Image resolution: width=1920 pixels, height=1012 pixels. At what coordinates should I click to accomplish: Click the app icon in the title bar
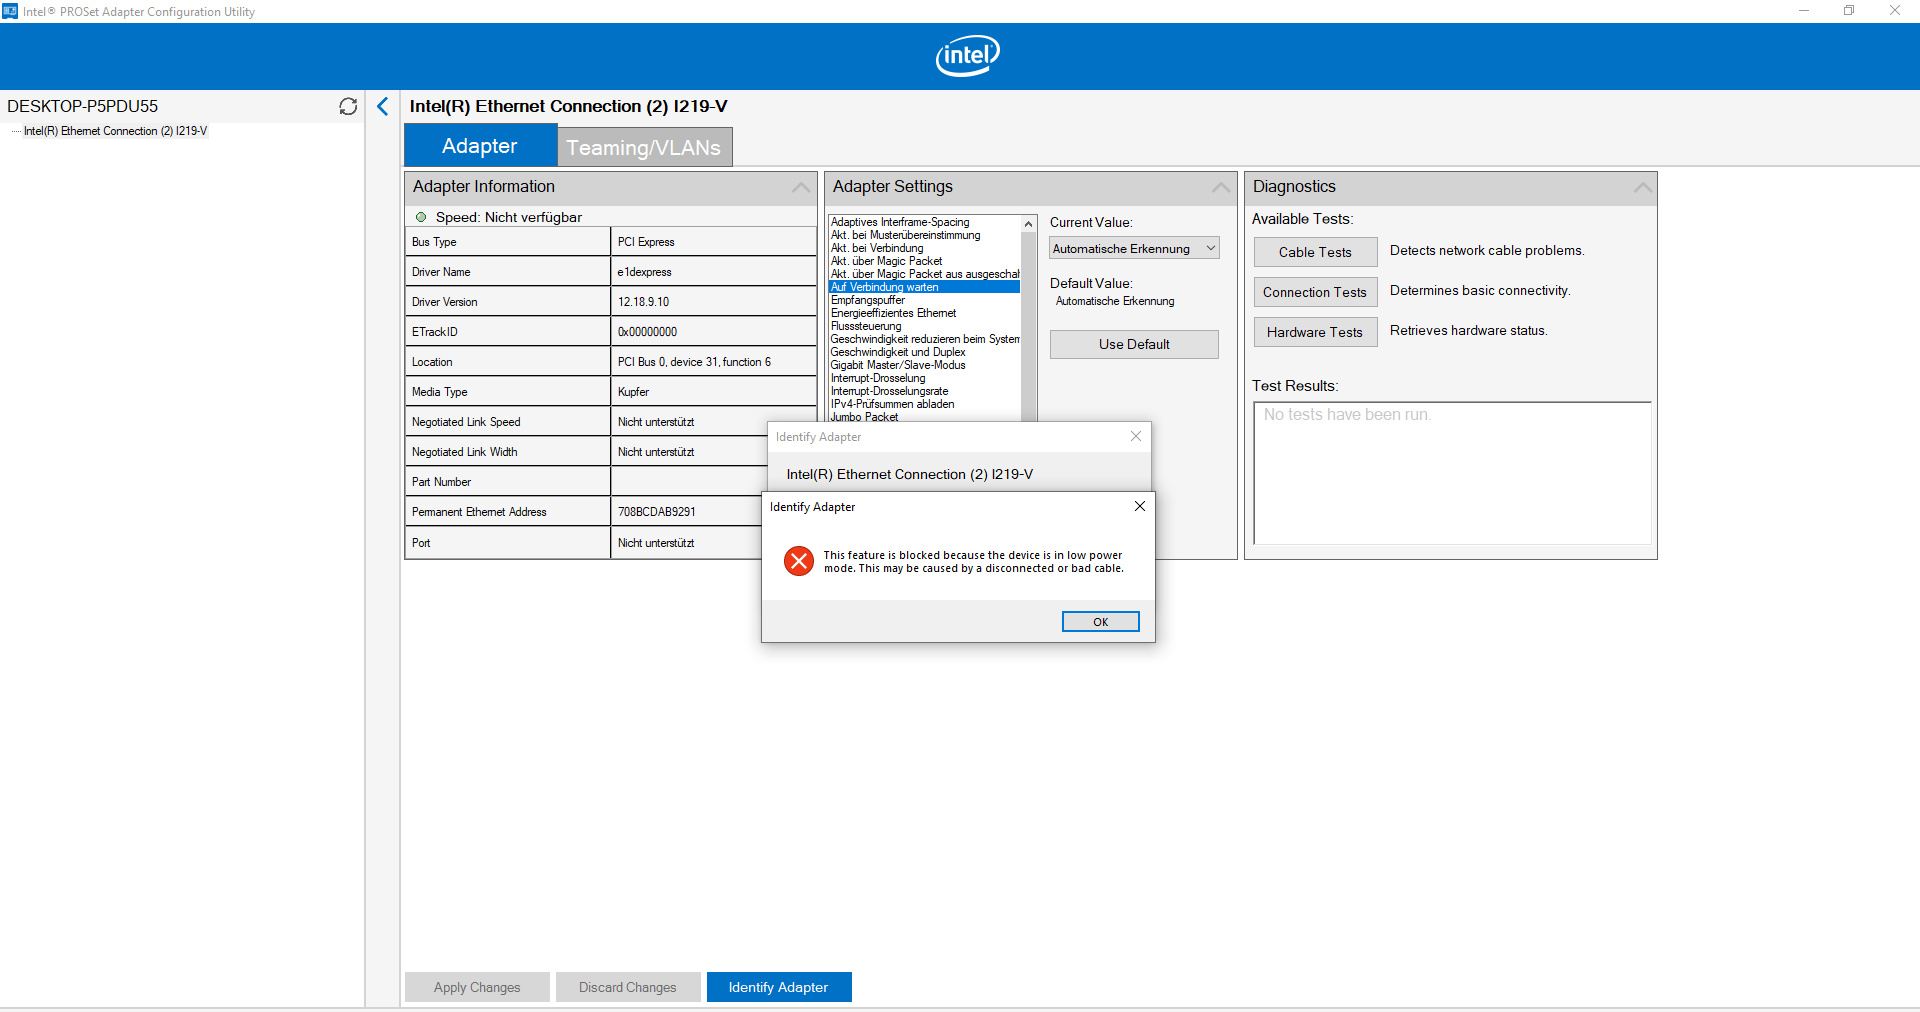click(x=10, y=11)
